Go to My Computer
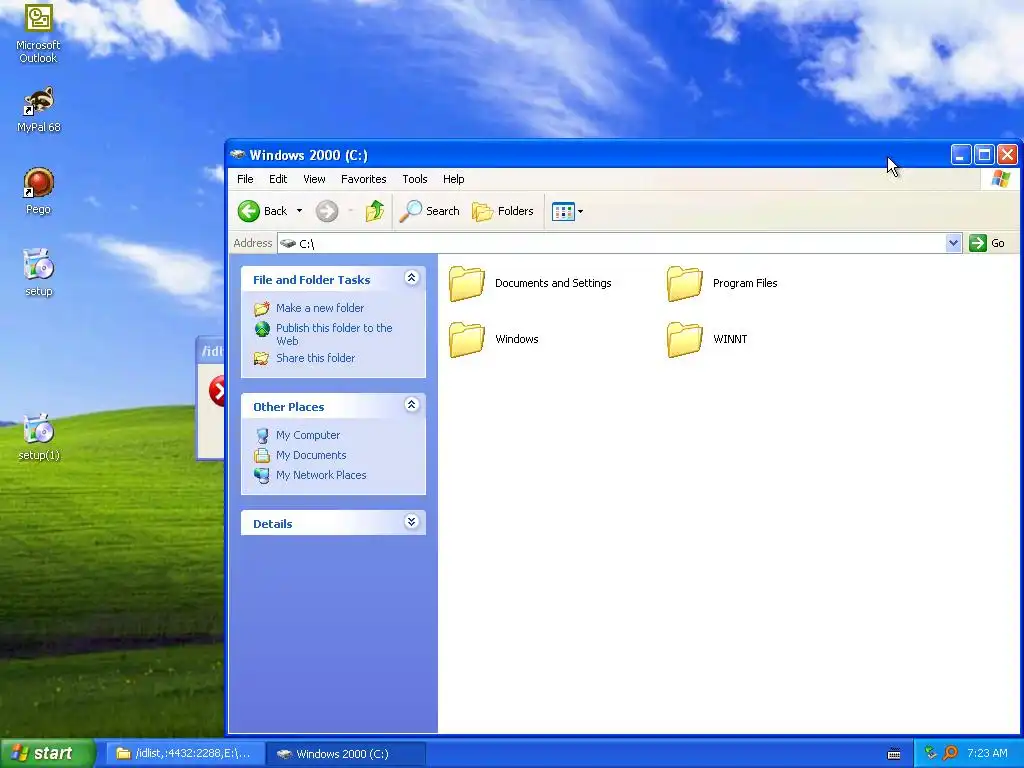The image size is (1024, 768). (308, 435)
